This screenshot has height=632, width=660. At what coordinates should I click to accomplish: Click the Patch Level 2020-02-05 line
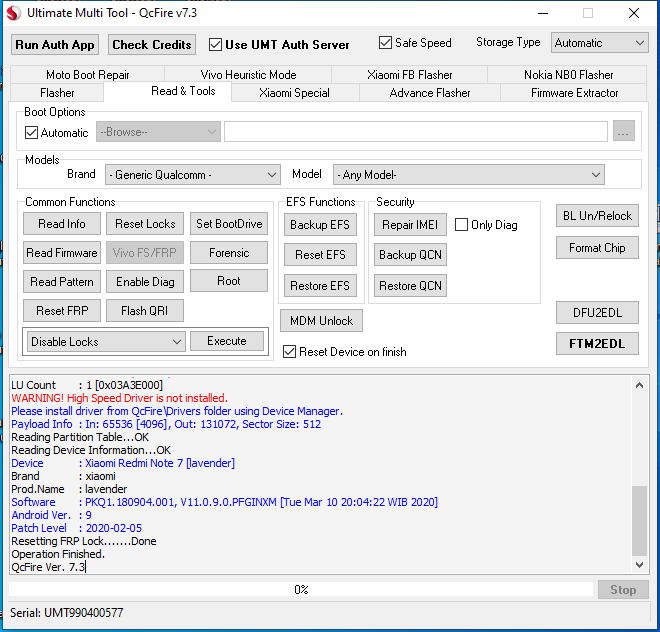[76, 528]
